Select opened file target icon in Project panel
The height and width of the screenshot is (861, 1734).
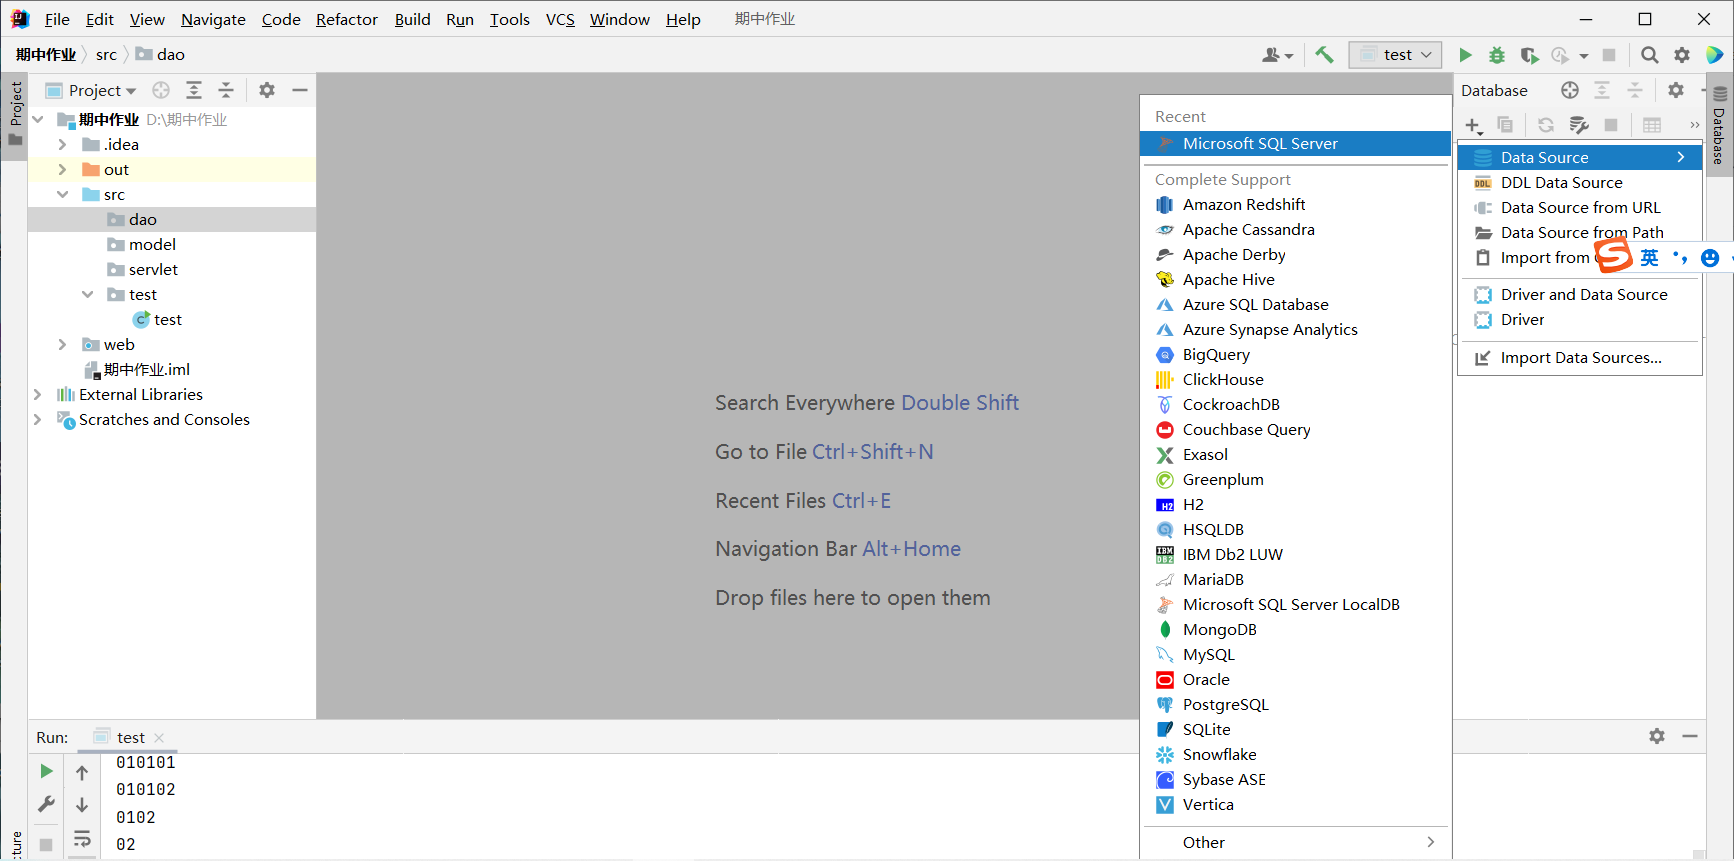pos(161,90)
